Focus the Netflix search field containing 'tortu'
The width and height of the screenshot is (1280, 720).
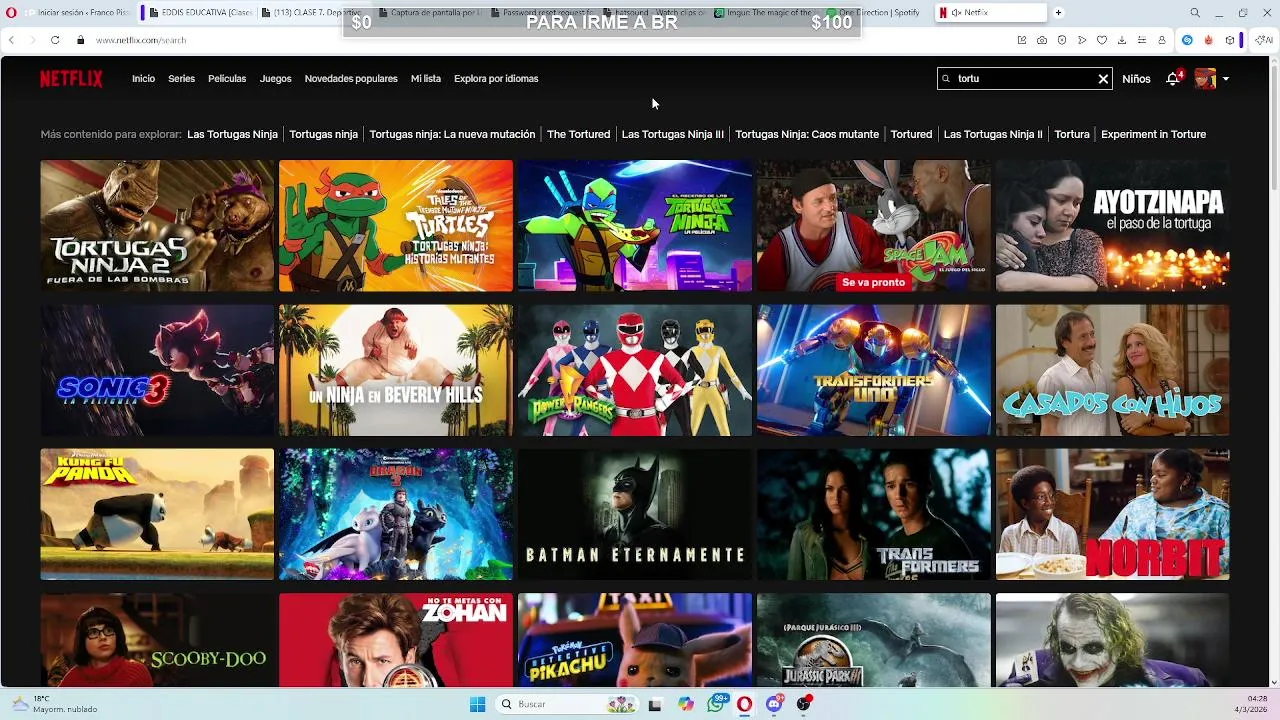1024,78
